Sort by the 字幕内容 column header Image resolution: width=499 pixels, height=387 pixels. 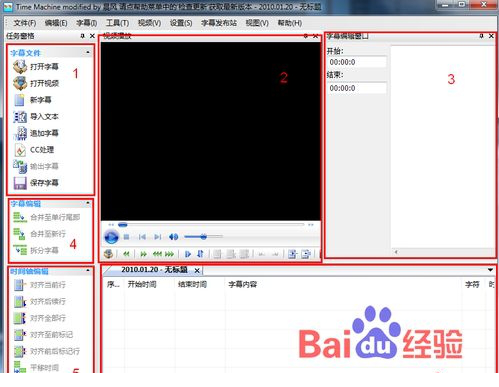242,284
